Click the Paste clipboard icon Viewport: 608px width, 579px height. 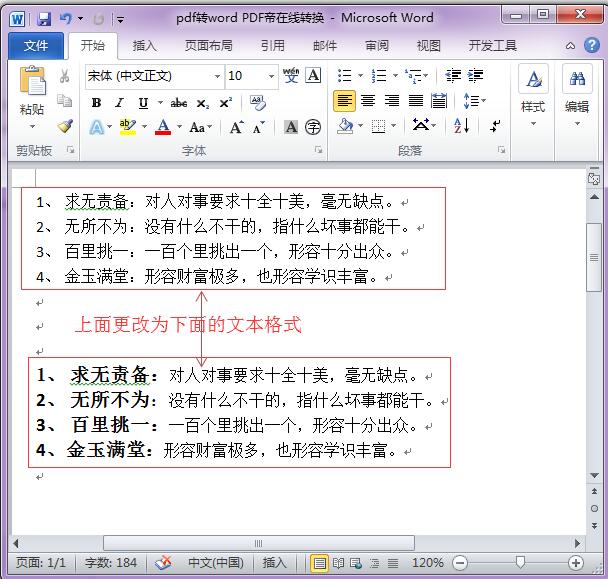(32, 80)
